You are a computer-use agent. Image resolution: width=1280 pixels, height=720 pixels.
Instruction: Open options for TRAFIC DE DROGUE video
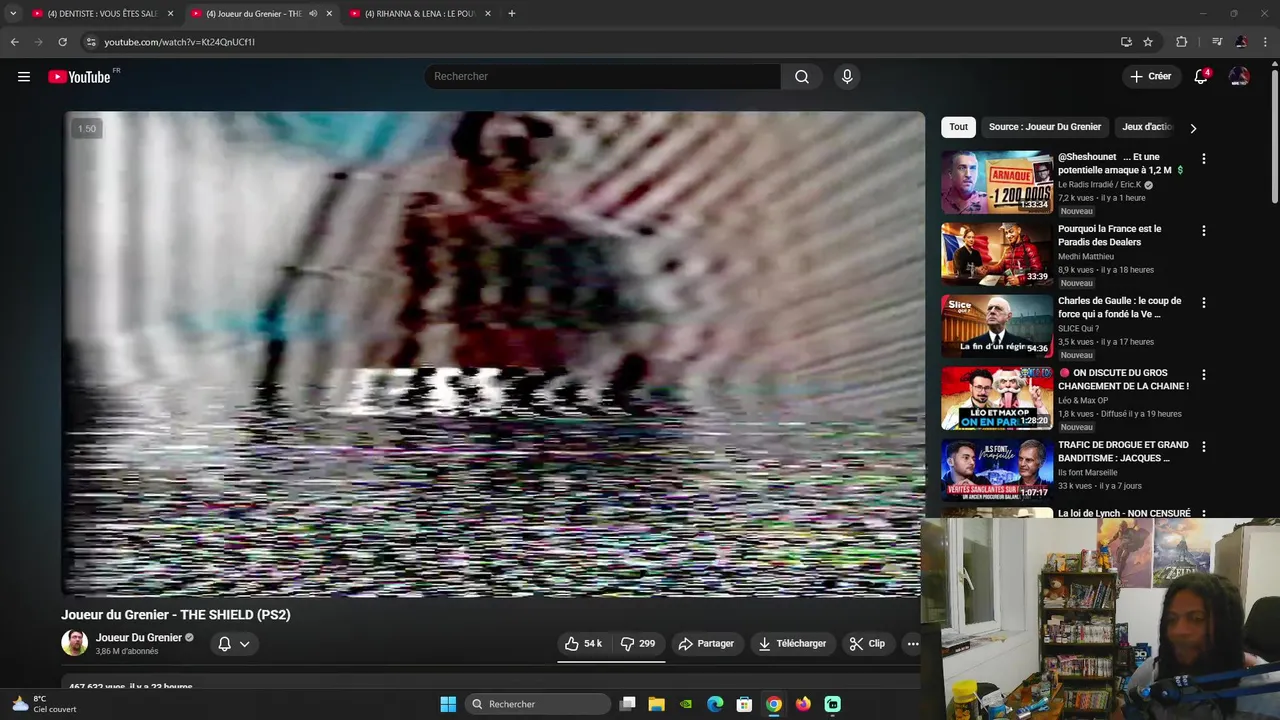1203,447
